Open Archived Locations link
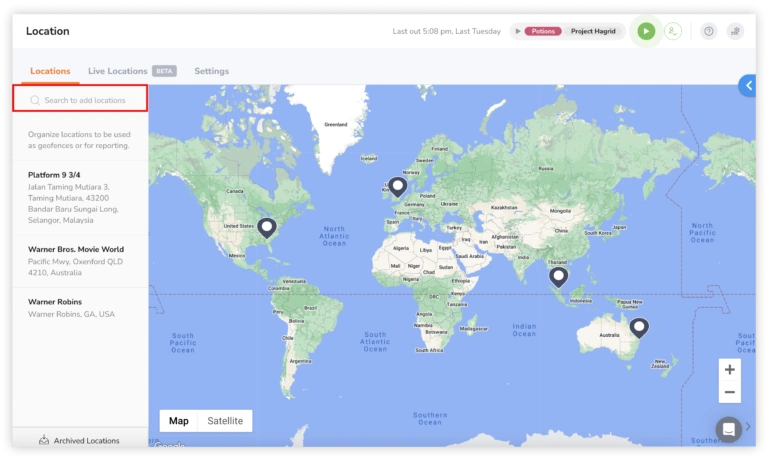 [x=86, y=440]
